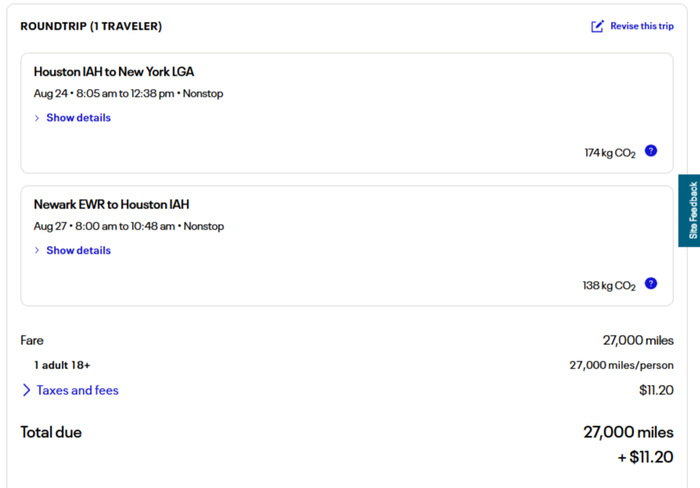Click the 174 kg CO2 emissions label

[610, 153]
